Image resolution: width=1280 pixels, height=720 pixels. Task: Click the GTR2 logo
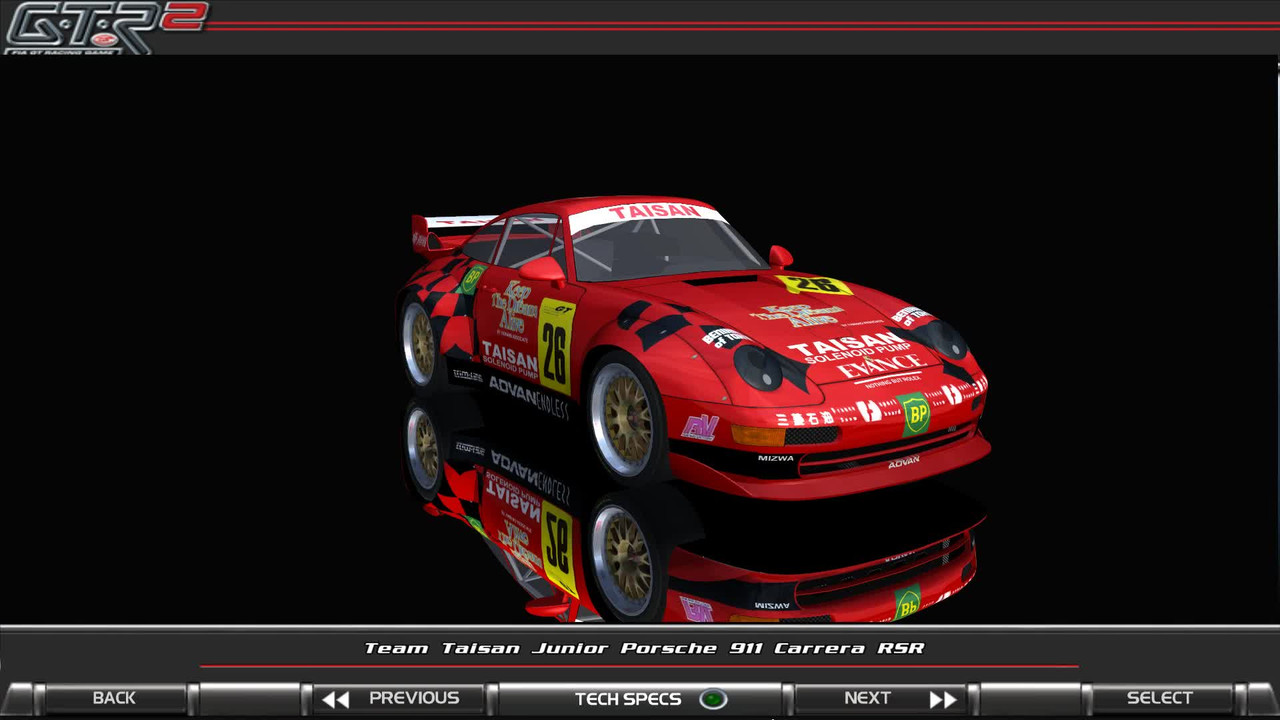coord(105,27)
